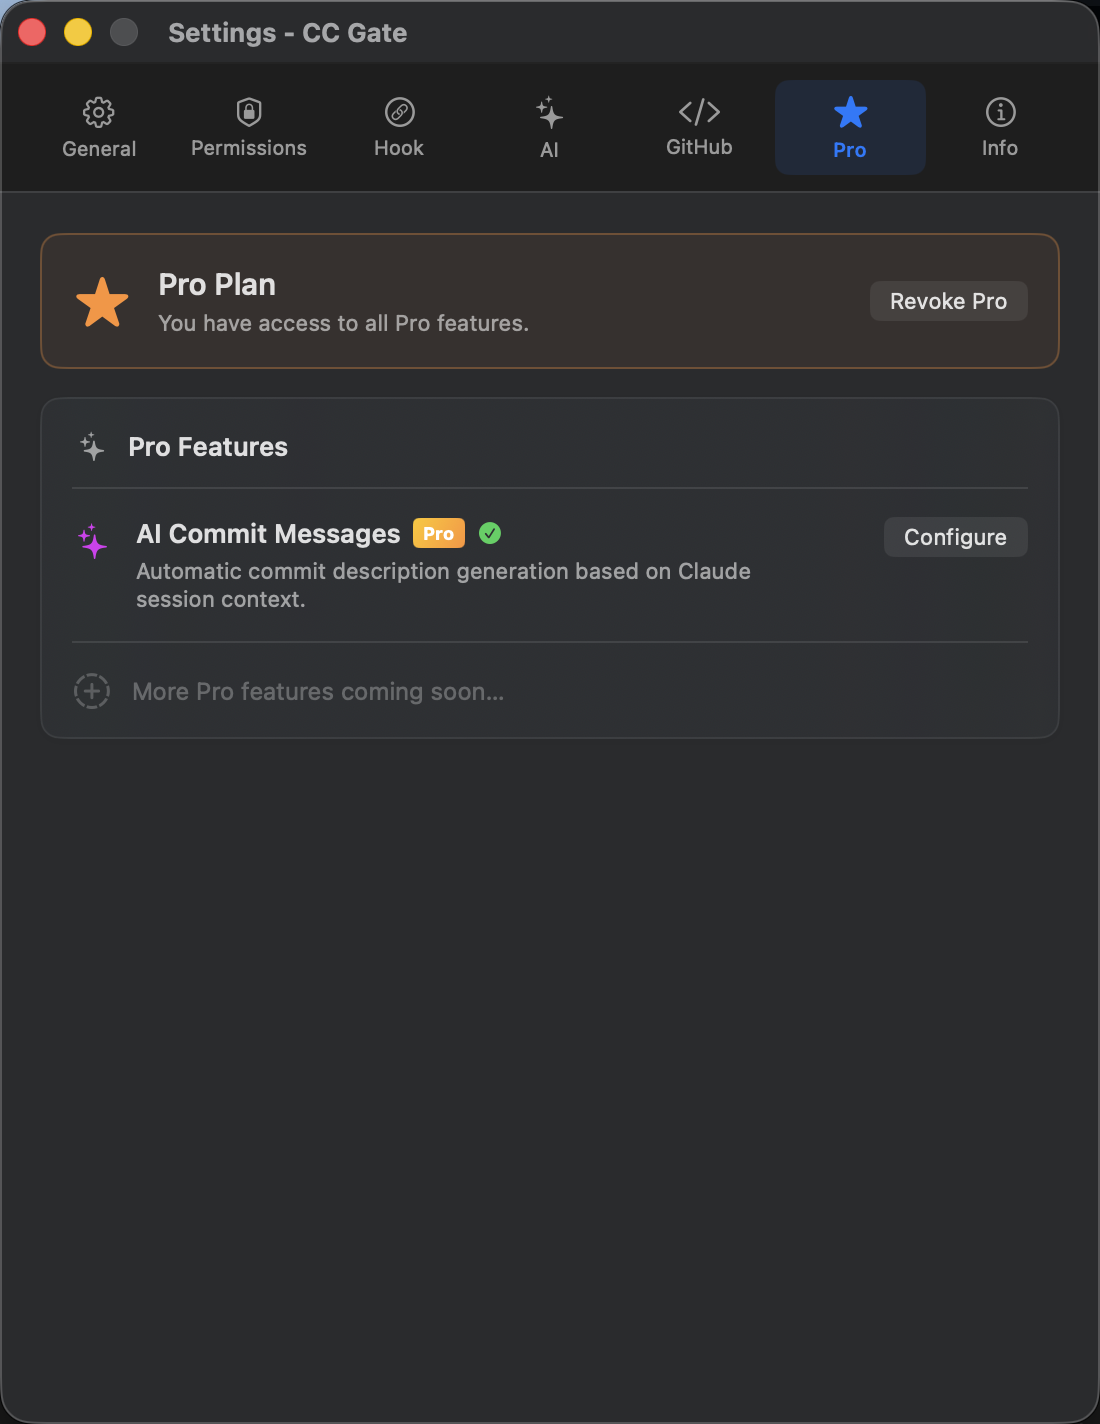
Task: Select the AI sparkle icon
Action: [548, 113]
